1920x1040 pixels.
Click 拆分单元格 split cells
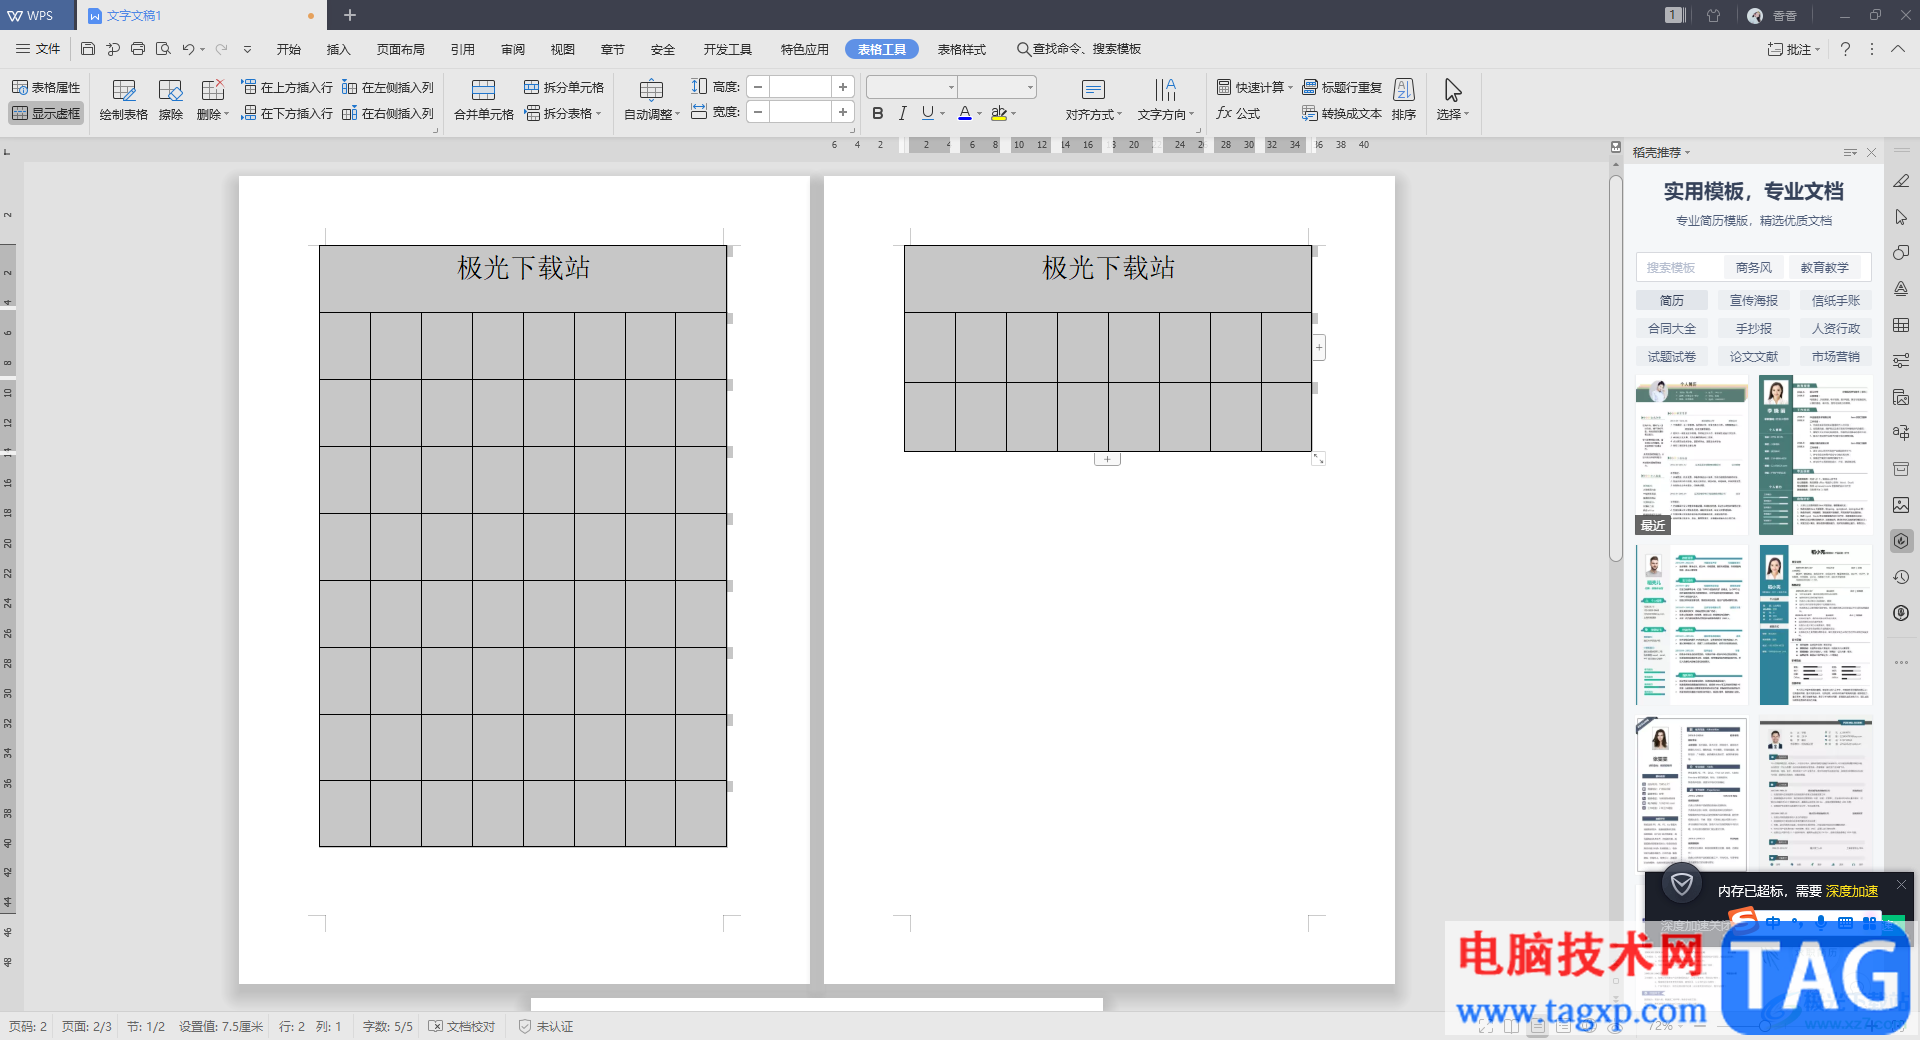point(564,87)
